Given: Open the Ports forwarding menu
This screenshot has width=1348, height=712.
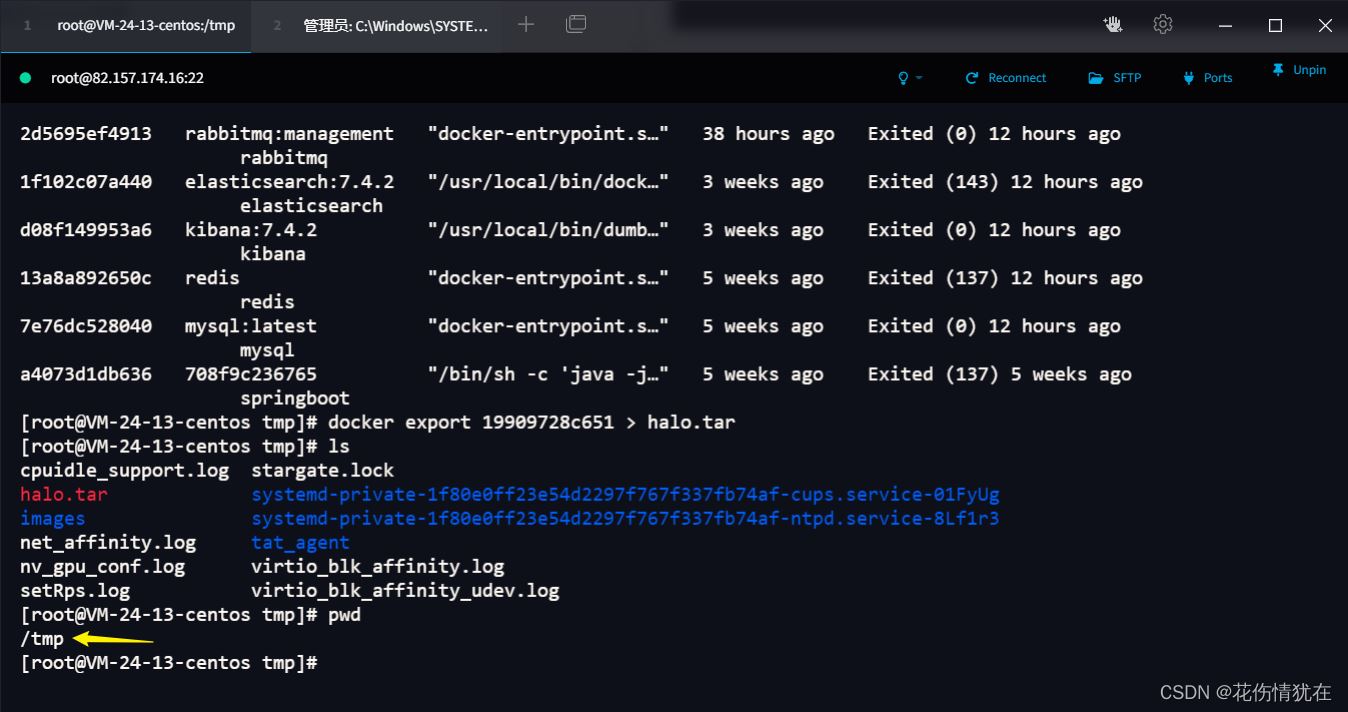Looking at the screenshot, I should click(x=1208, y=78).
